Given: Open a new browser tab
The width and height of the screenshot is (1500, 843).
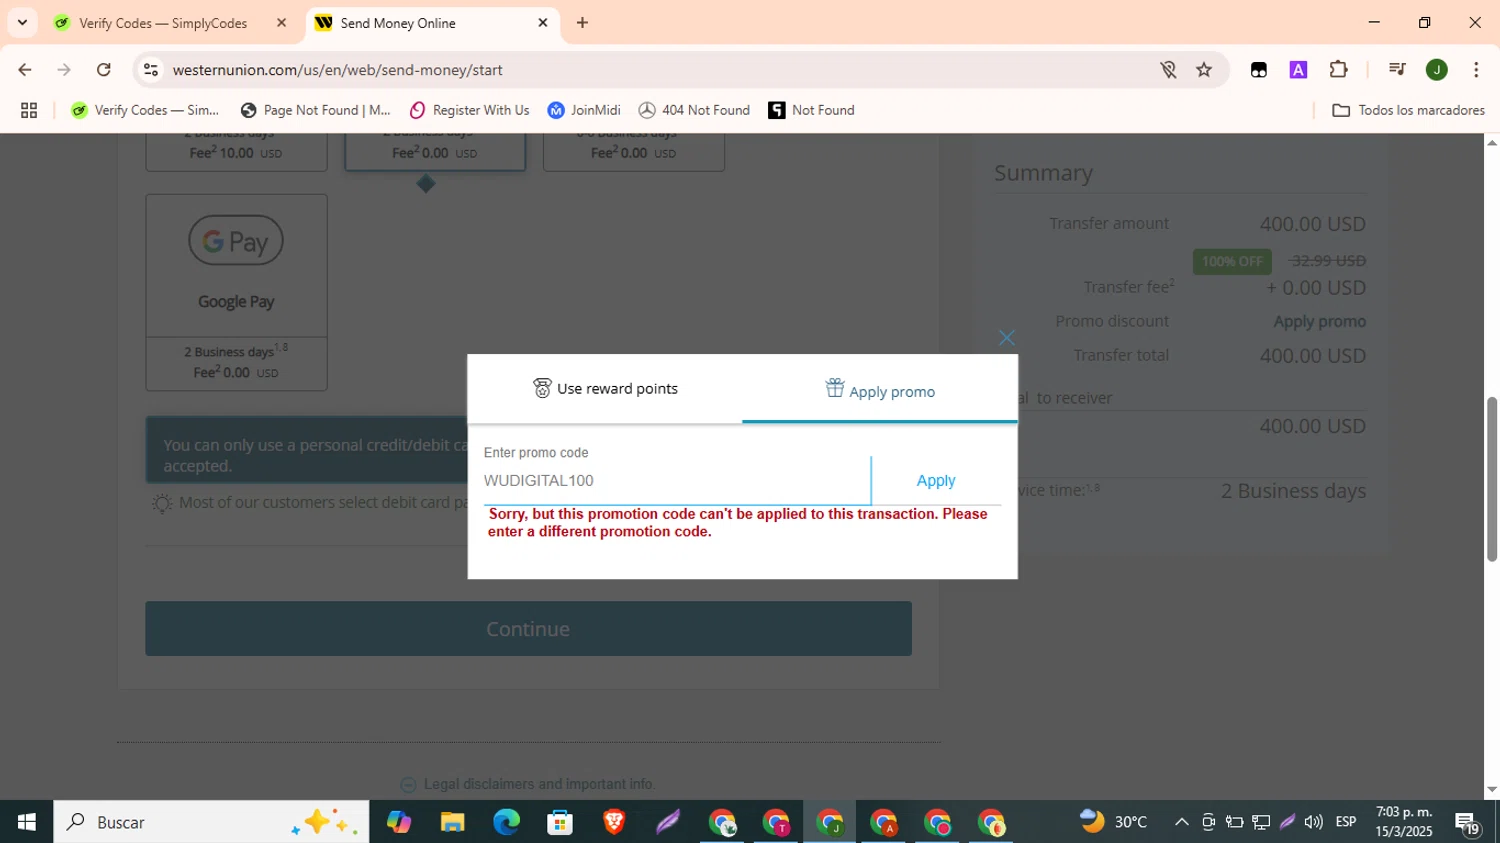Looking at the screenshot, I should click(582, 22).
